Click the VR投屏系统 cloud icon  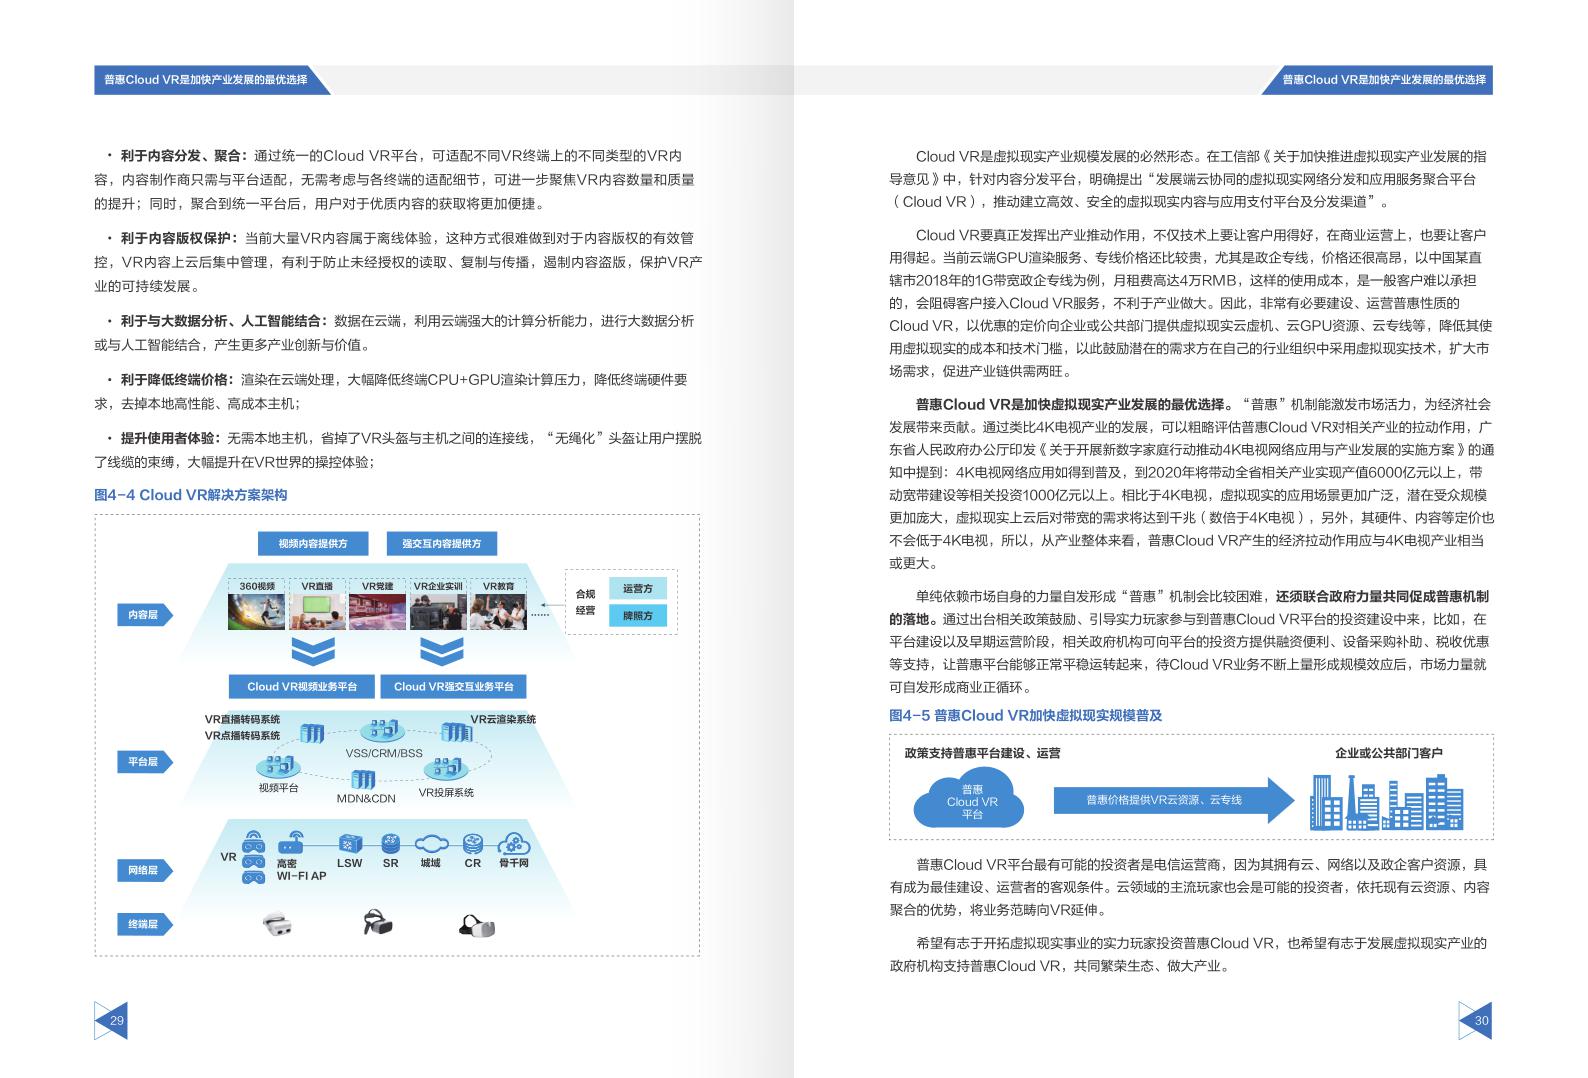pos(446,769)
